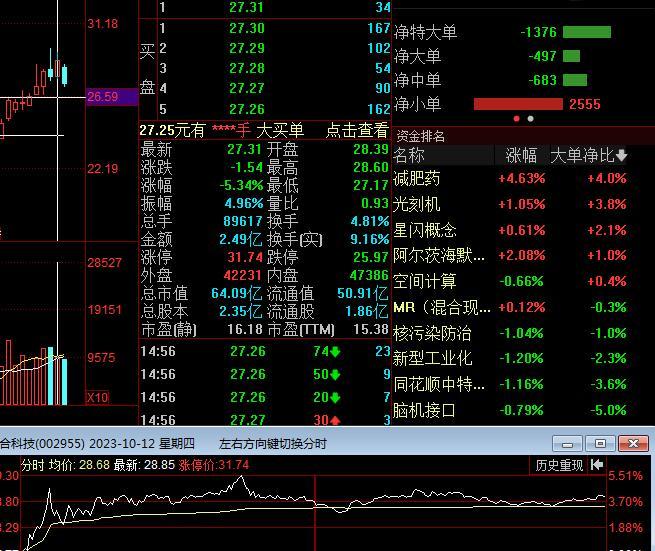655x551 pixels.
Task: Minimize the intraday chart popup window
Action: pyautogui.click(x=567, y=443)
